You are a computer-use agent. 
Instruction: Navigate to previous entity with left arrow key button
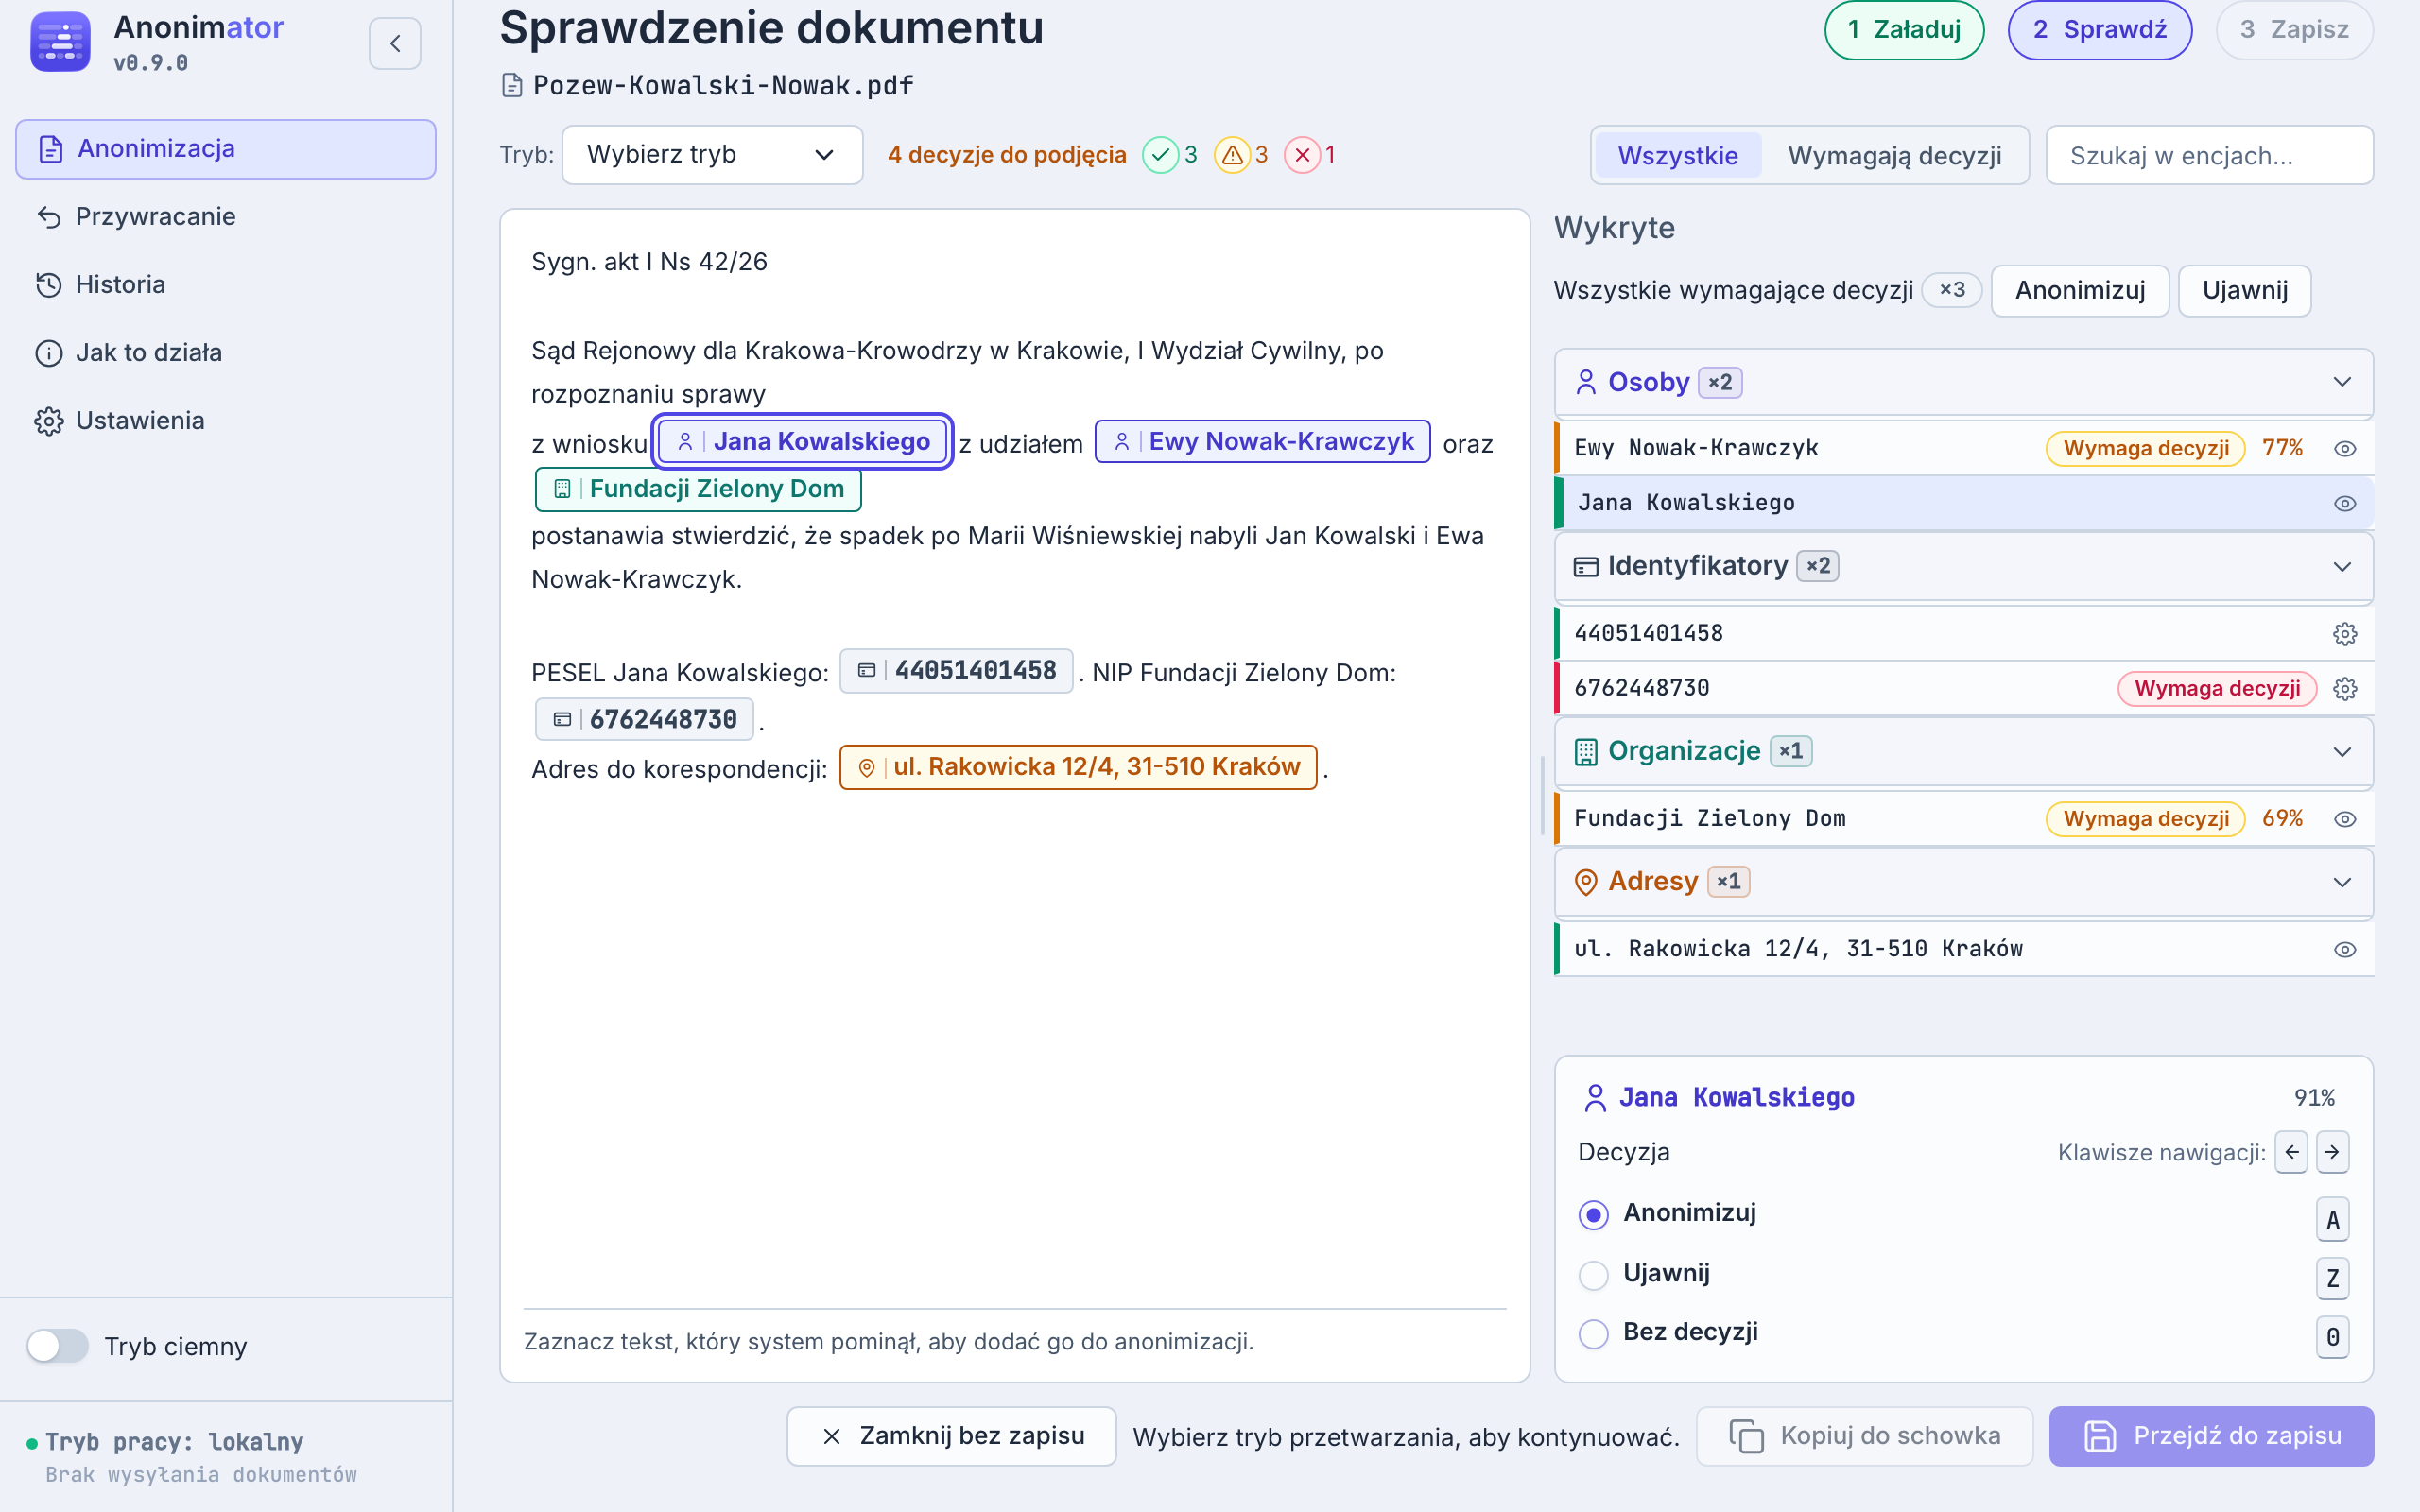(2291, 1152)
